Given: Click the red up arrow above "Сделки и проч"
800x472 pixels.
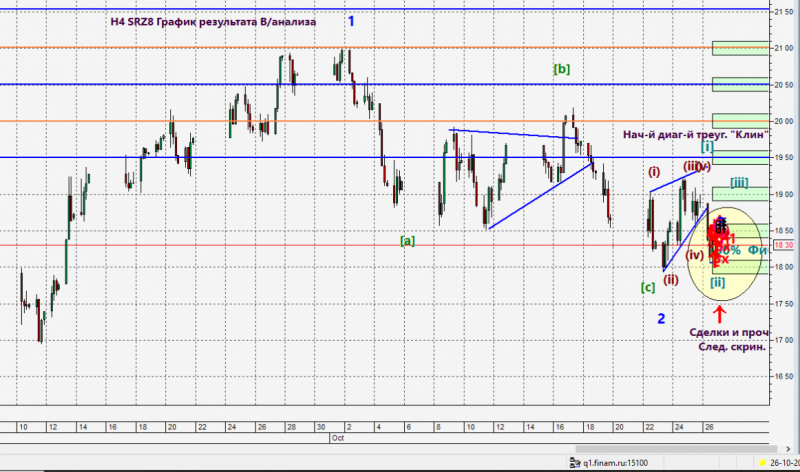Looking at the screenshot, I should [719, 314].
